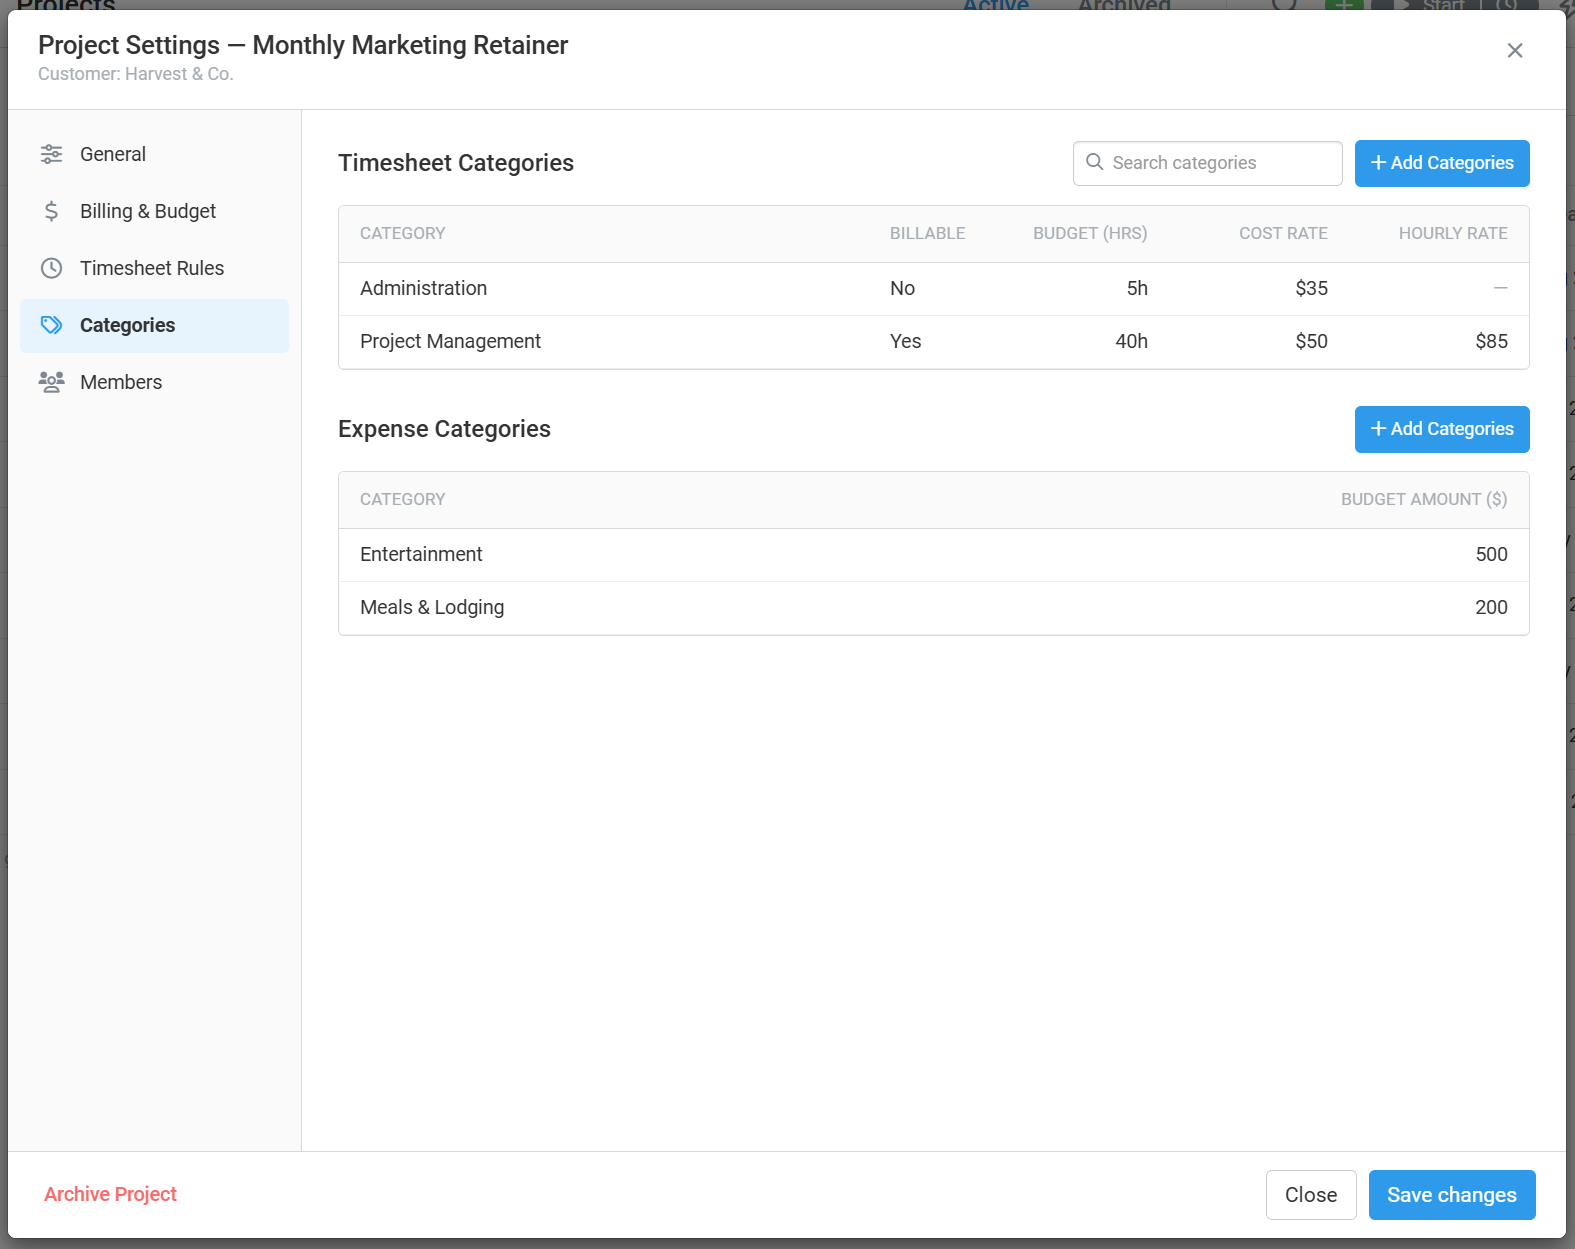1575x1249 pixels.
Task: Click the BUDGET (HRS) column header
Action: click(x=1090, y=233)
